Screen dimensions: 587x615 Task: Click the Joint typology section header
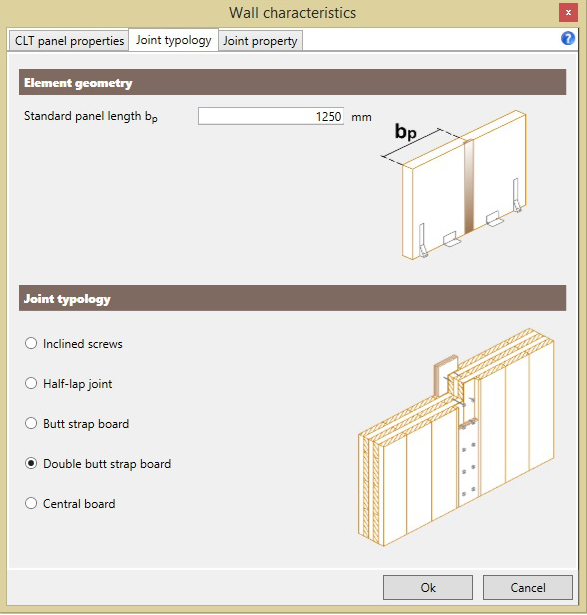293,298
